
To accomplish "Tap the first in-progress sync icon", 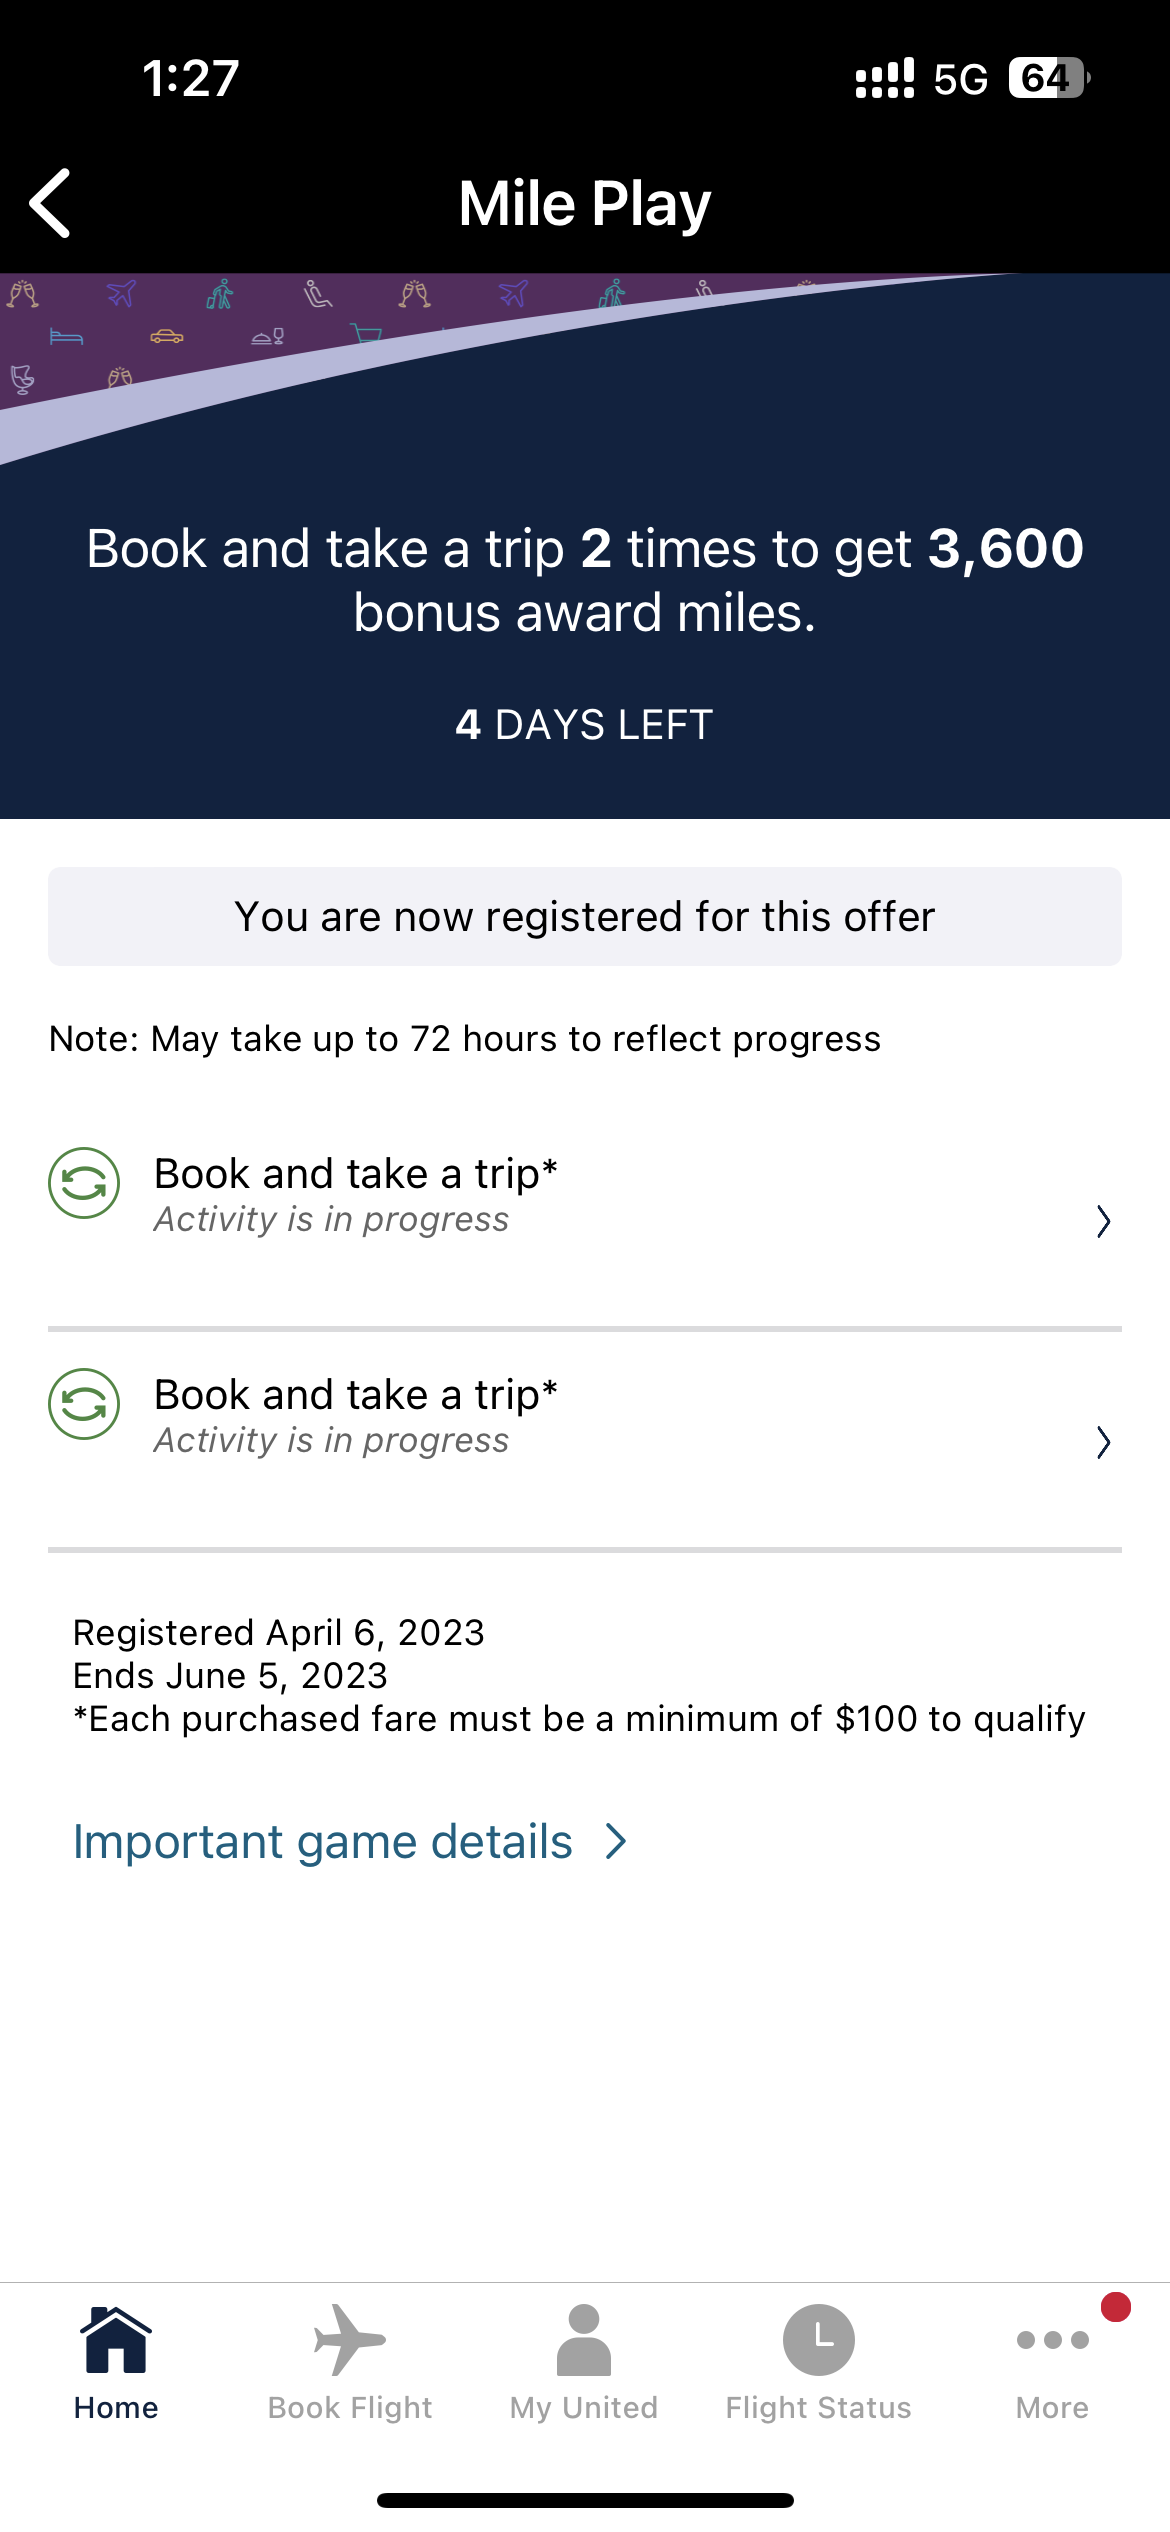I will click(x=85, y=1183).
